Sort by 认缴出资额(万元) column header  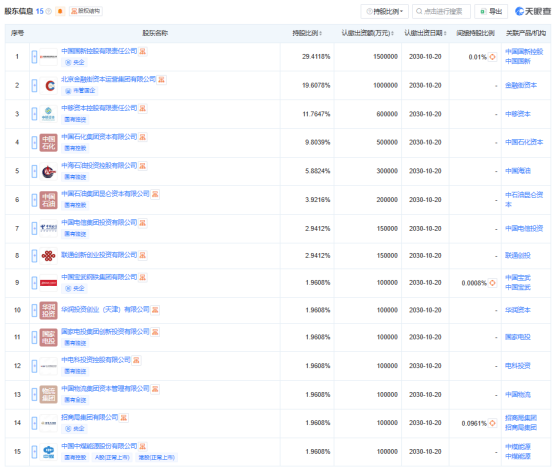pos(367,33)
